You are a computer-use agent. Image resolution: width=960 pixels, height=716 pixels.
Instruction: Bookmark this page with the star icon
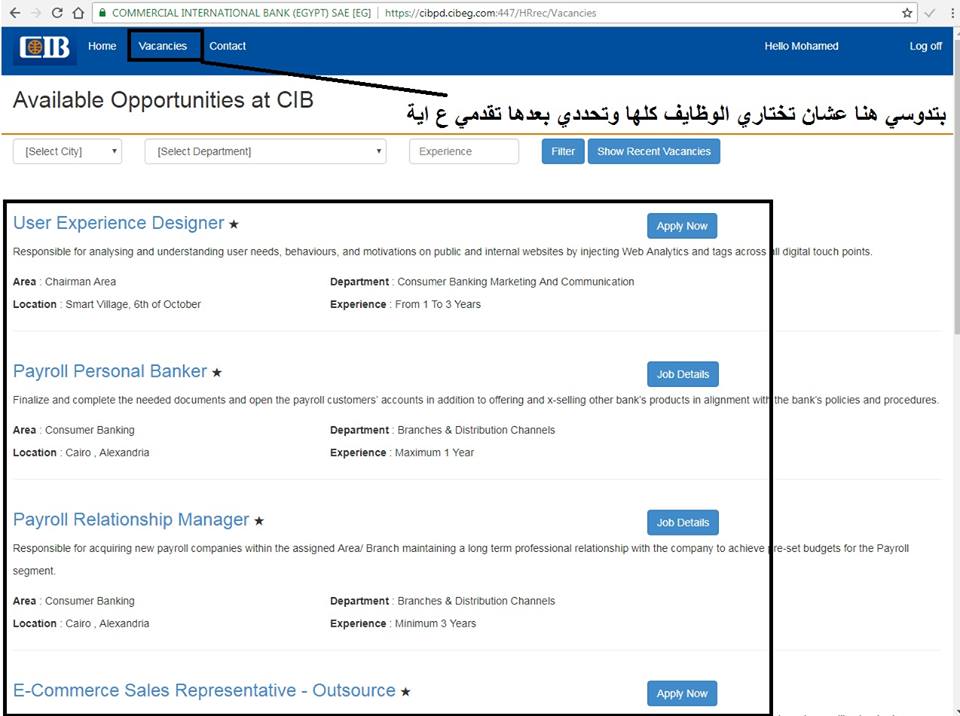(907, 13)
